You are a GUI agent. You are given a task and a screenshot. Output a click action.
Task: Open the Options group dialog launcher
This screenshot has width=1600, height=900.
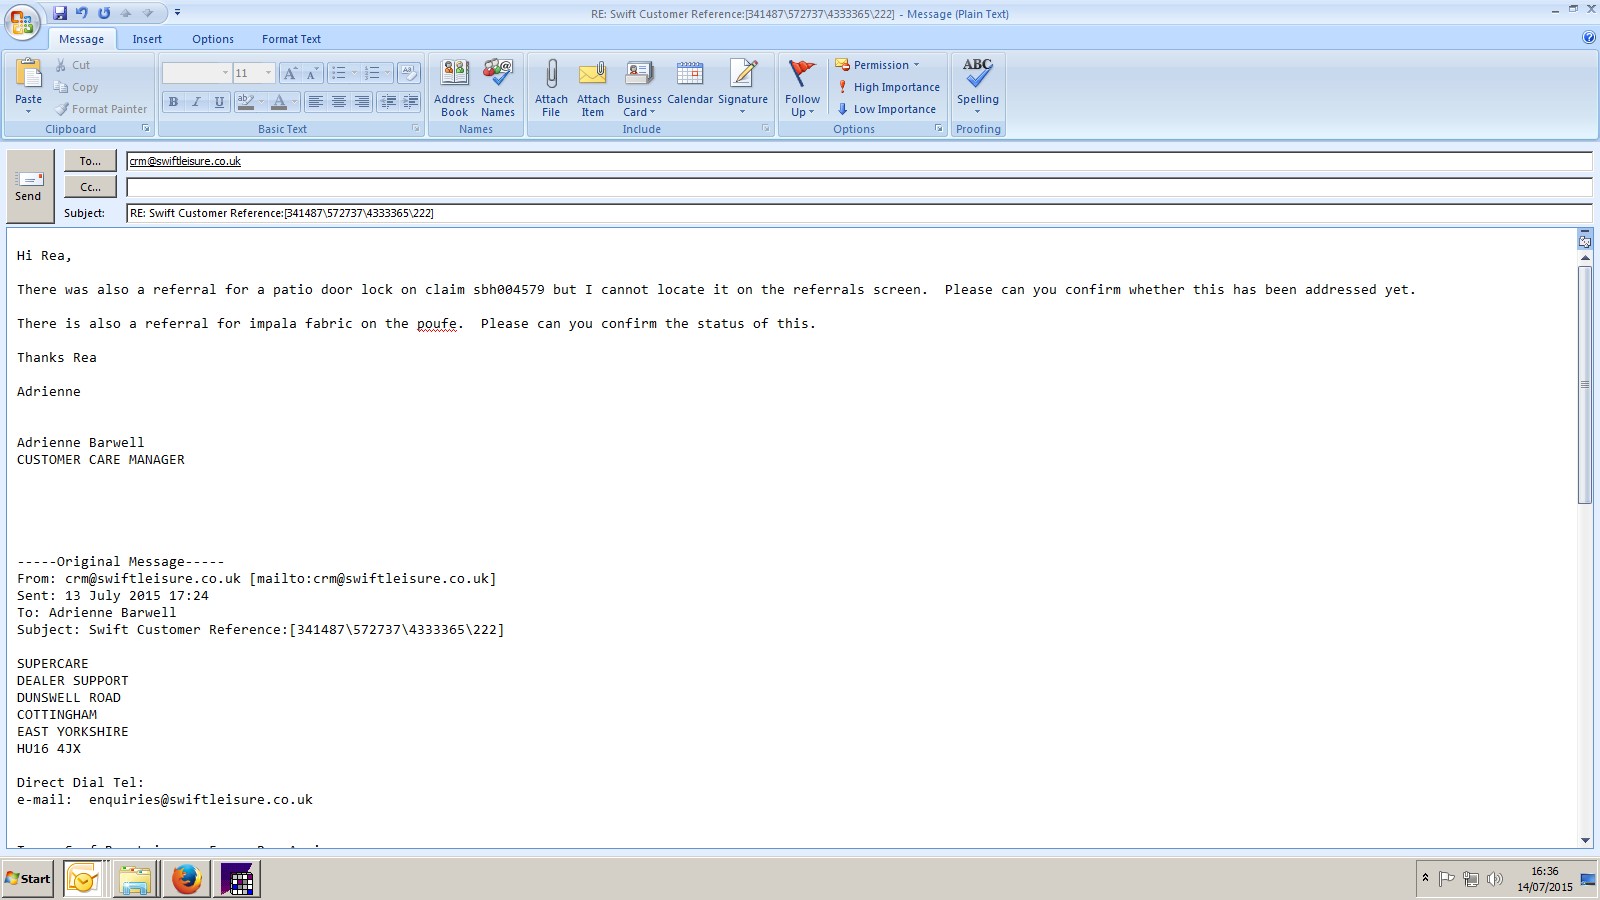939,129
